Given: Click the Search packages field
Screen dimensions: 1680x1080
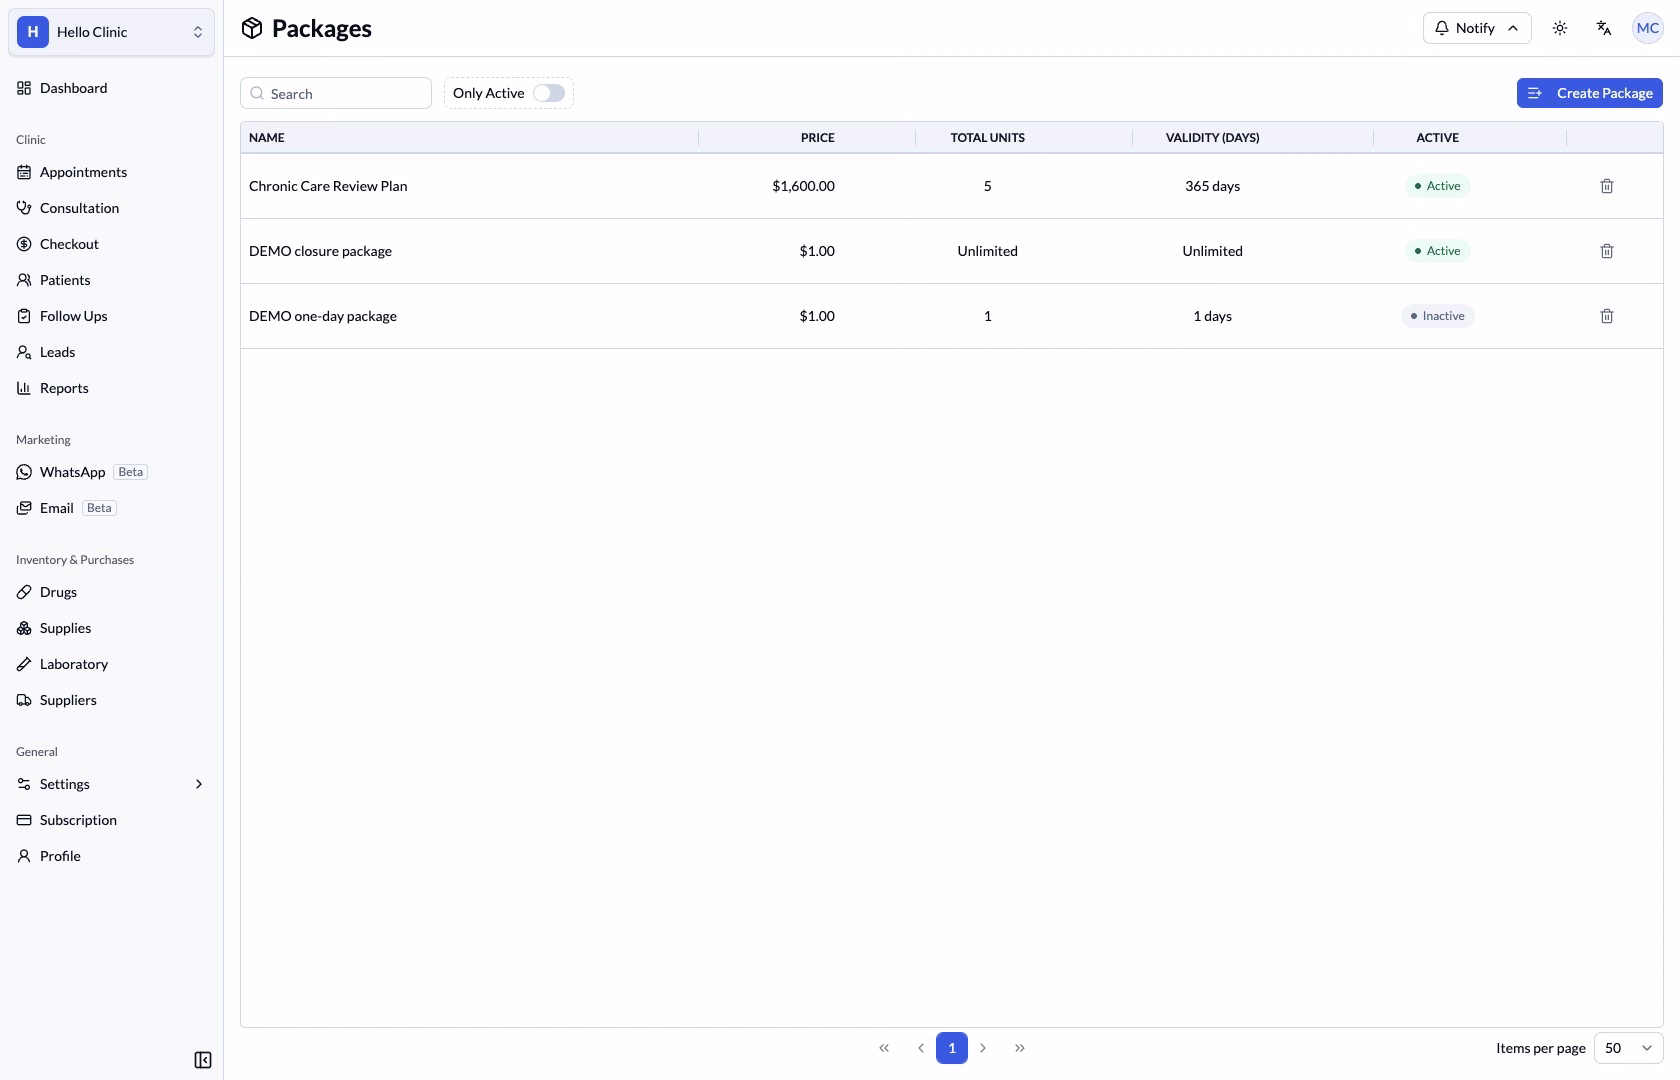Looking at the screenshot, I should (x=336, y=93).
